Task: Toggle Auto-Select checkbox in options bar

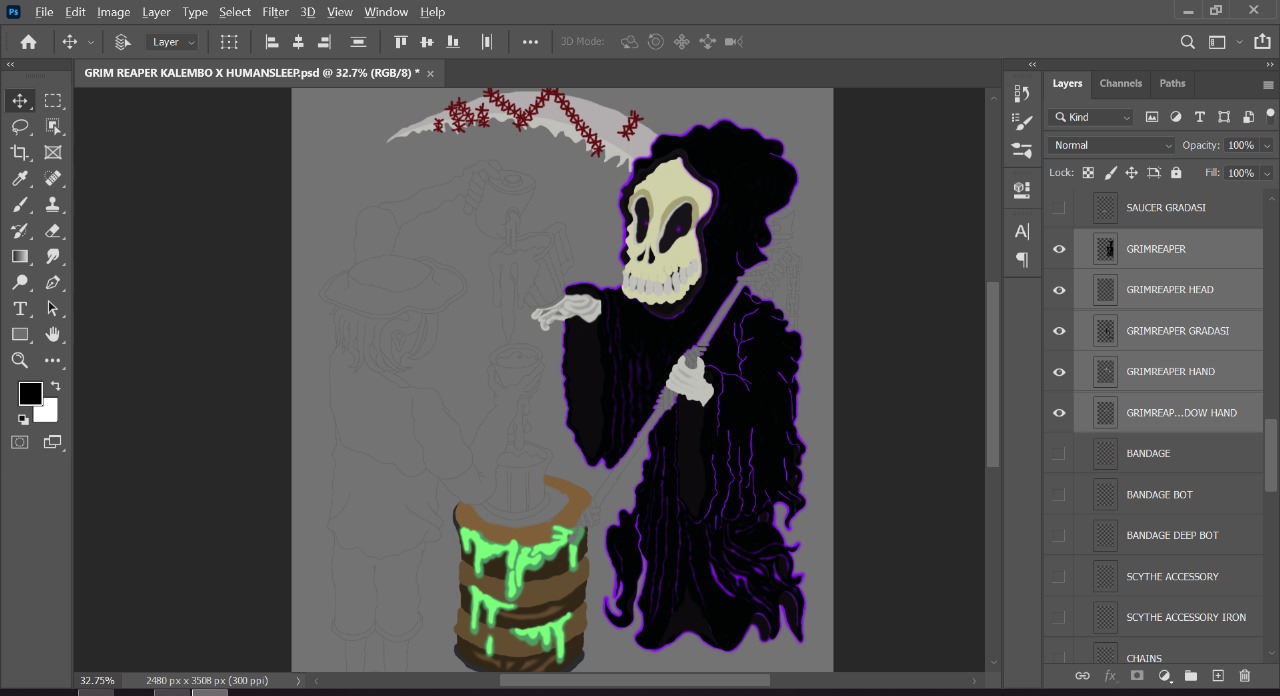Action: click(123, 42)
